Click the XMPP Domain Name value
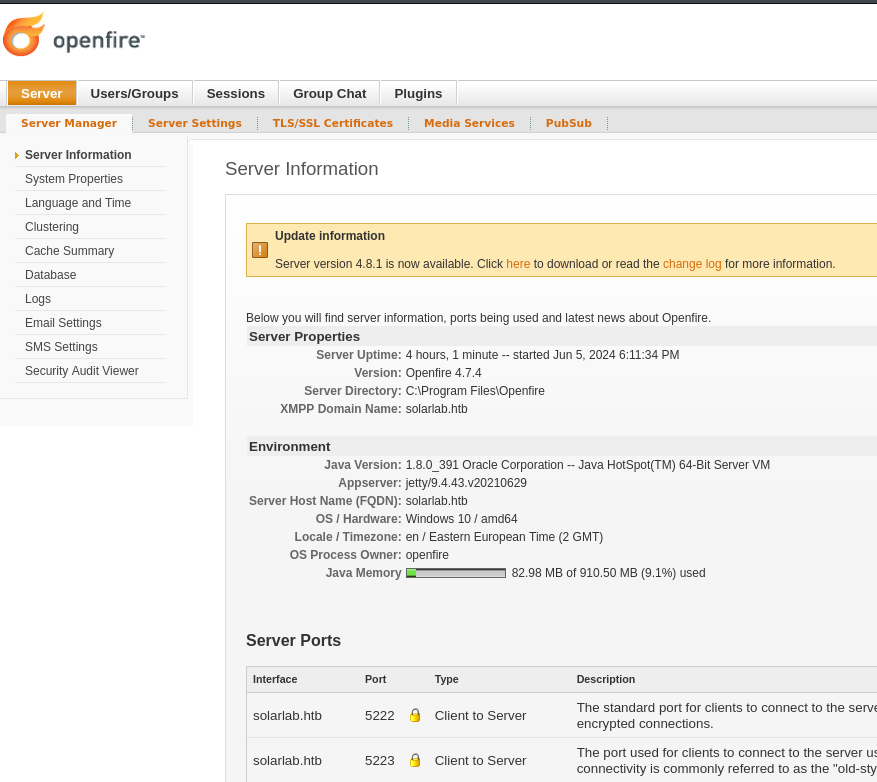This screenshot has height=782, width=877. pyautogui.click(x=436, y=409)
